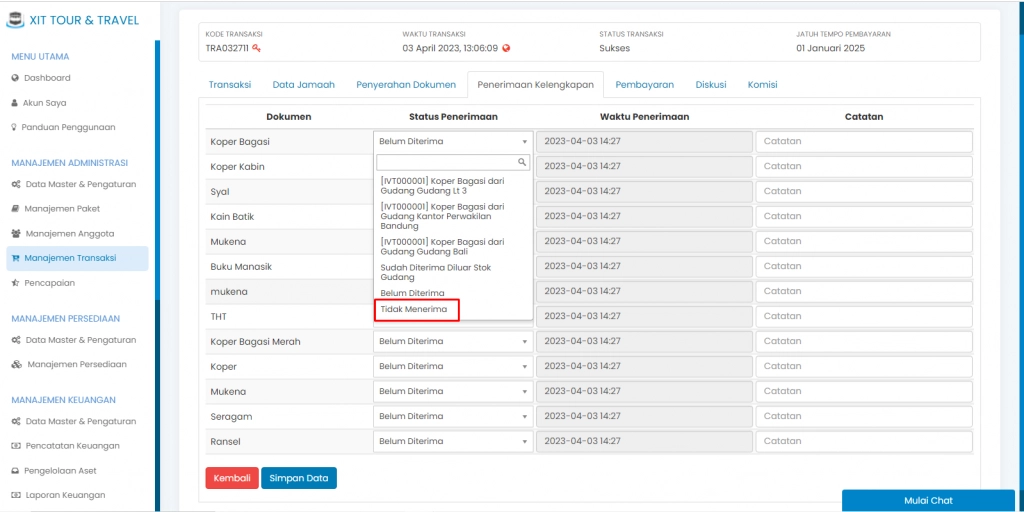Click the red Kembali button
Image resolution: width=1024 pixels, height=512 pixels.
coord(232,478)
